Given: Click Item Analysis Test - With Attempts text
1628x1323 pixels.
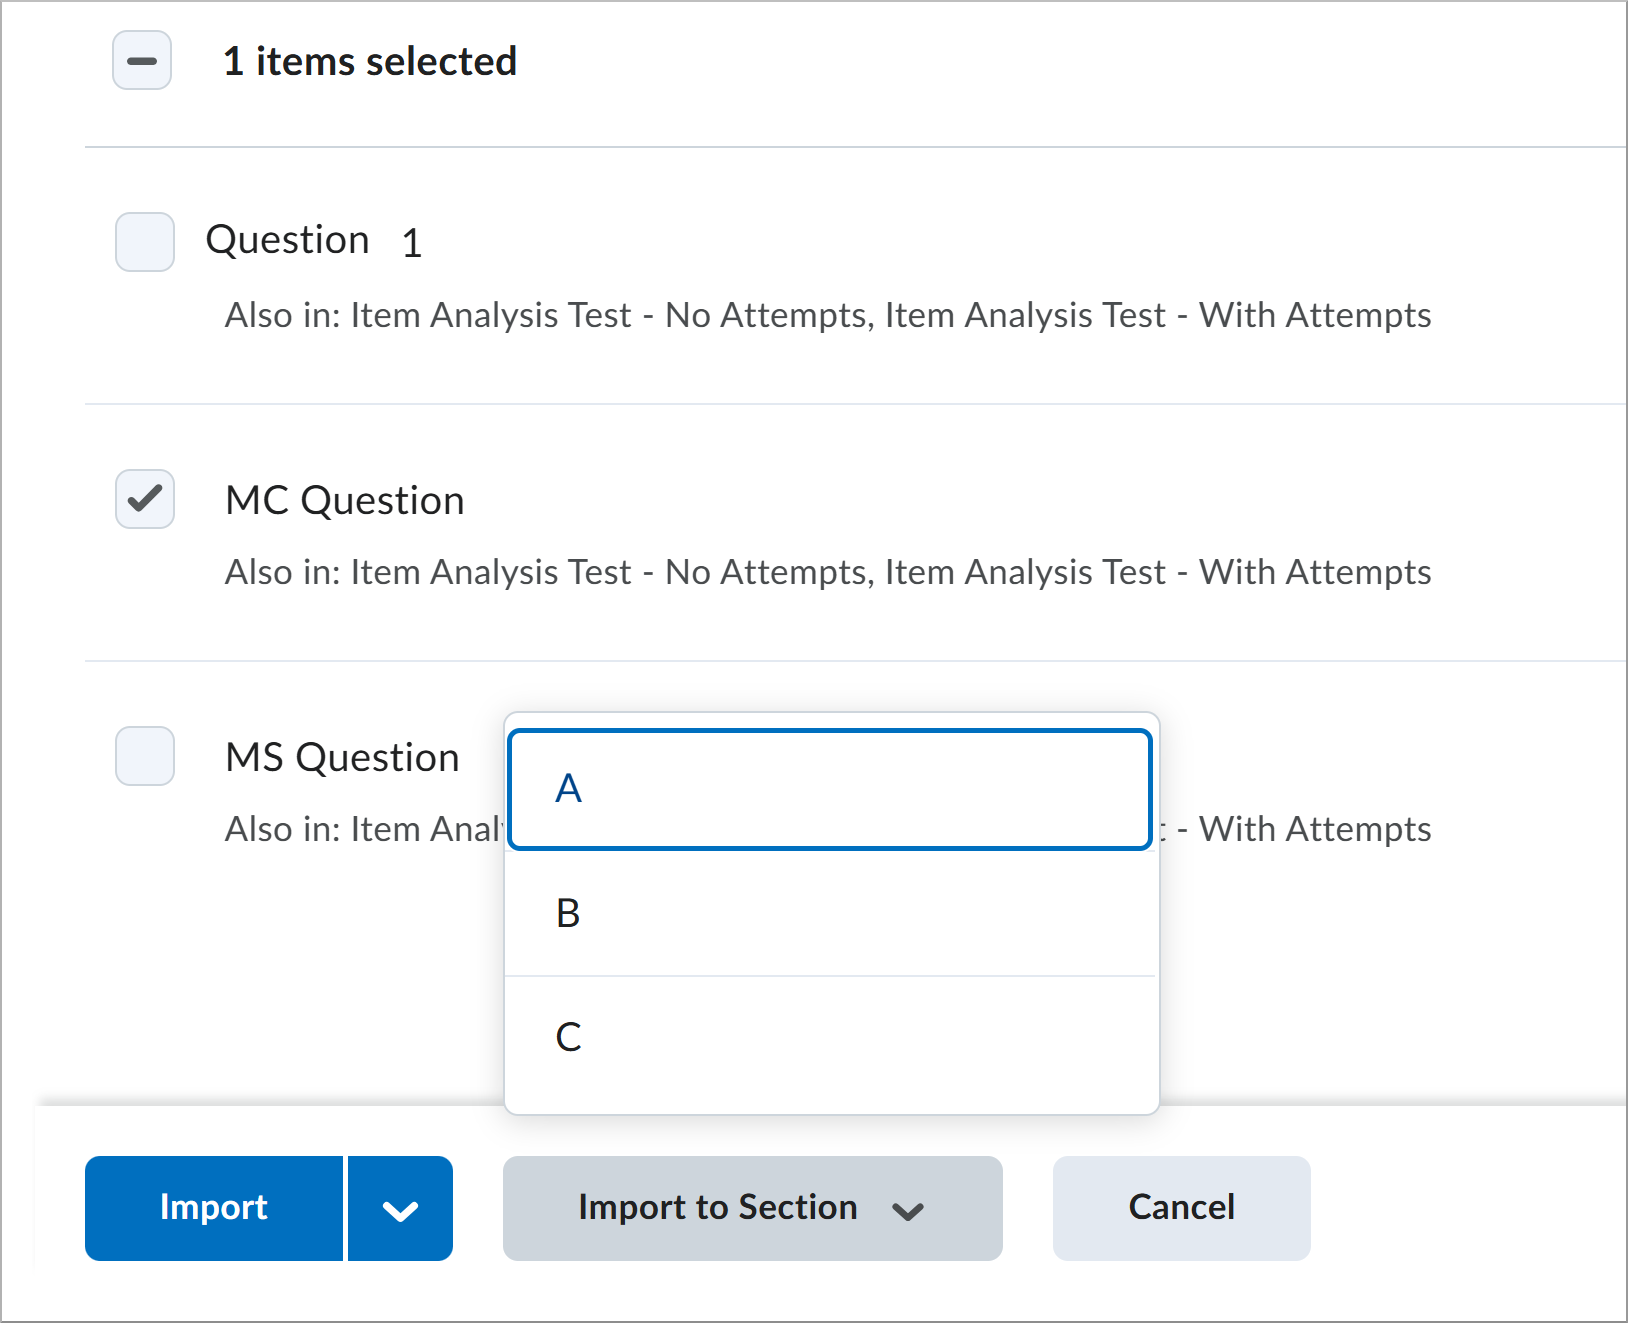Looking at the screenshot, I should point(1159,315).
